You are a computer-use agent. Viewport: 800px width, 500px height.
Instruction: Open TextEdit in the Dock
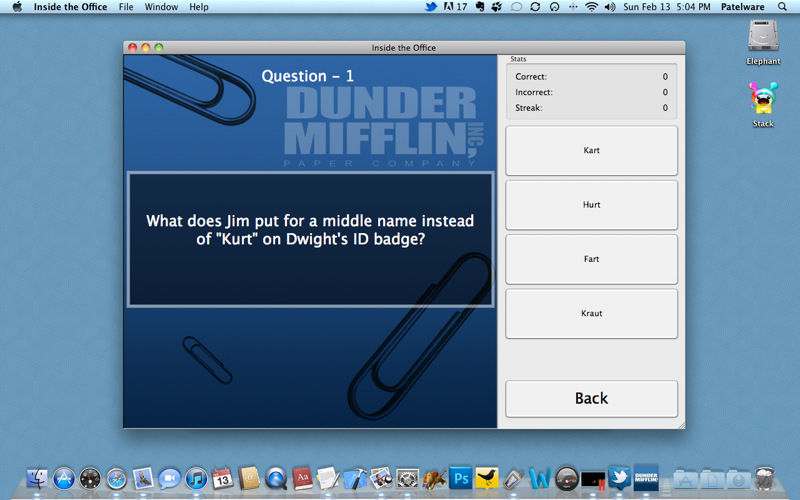tap(329, 479)
